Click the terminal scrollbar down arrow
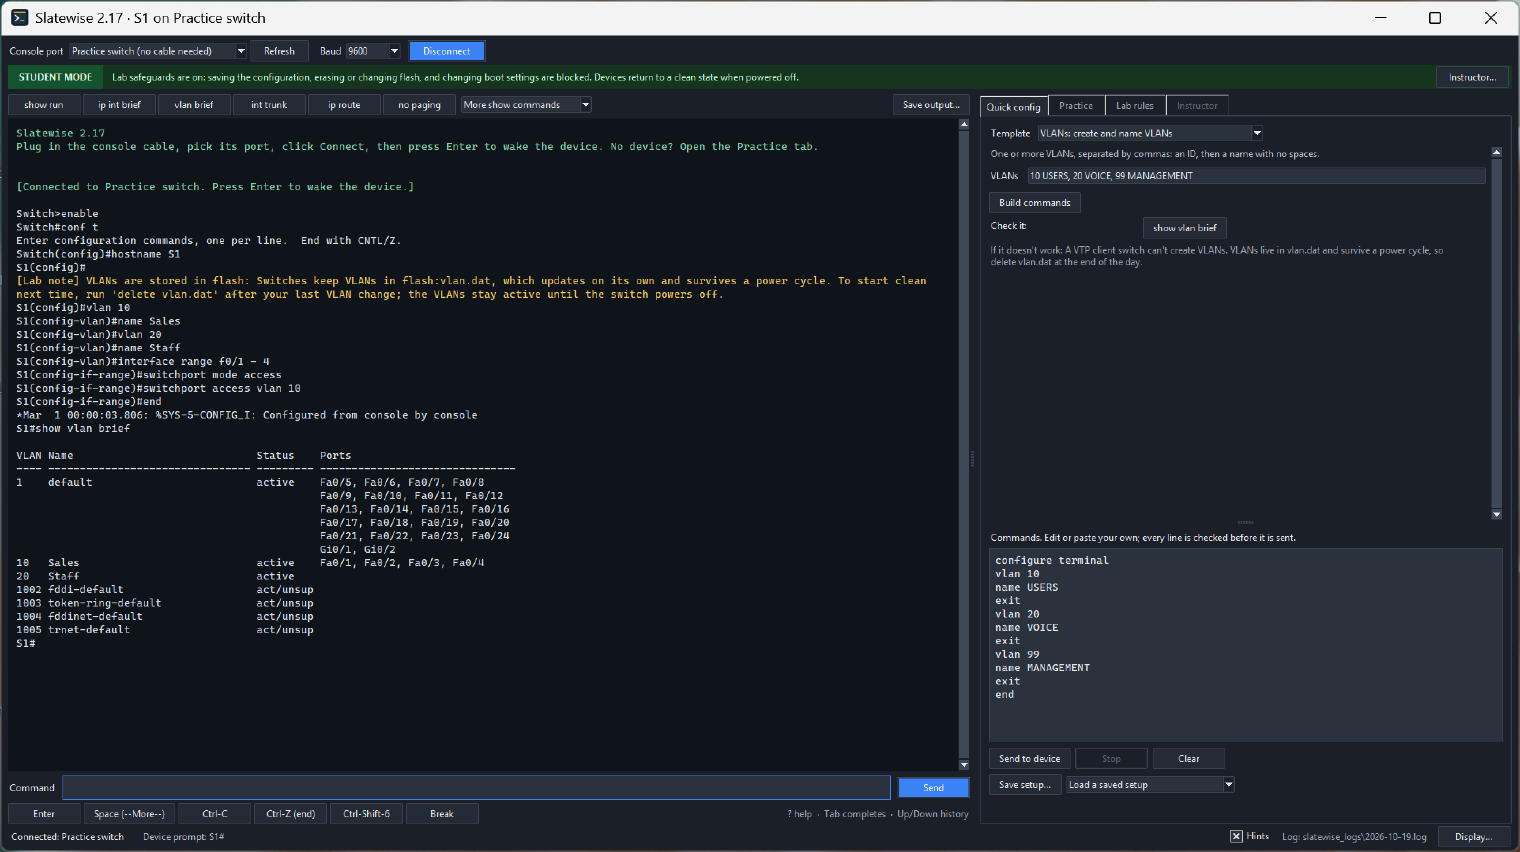Viewport: 1520px width, 852px height. click(964, 765)
